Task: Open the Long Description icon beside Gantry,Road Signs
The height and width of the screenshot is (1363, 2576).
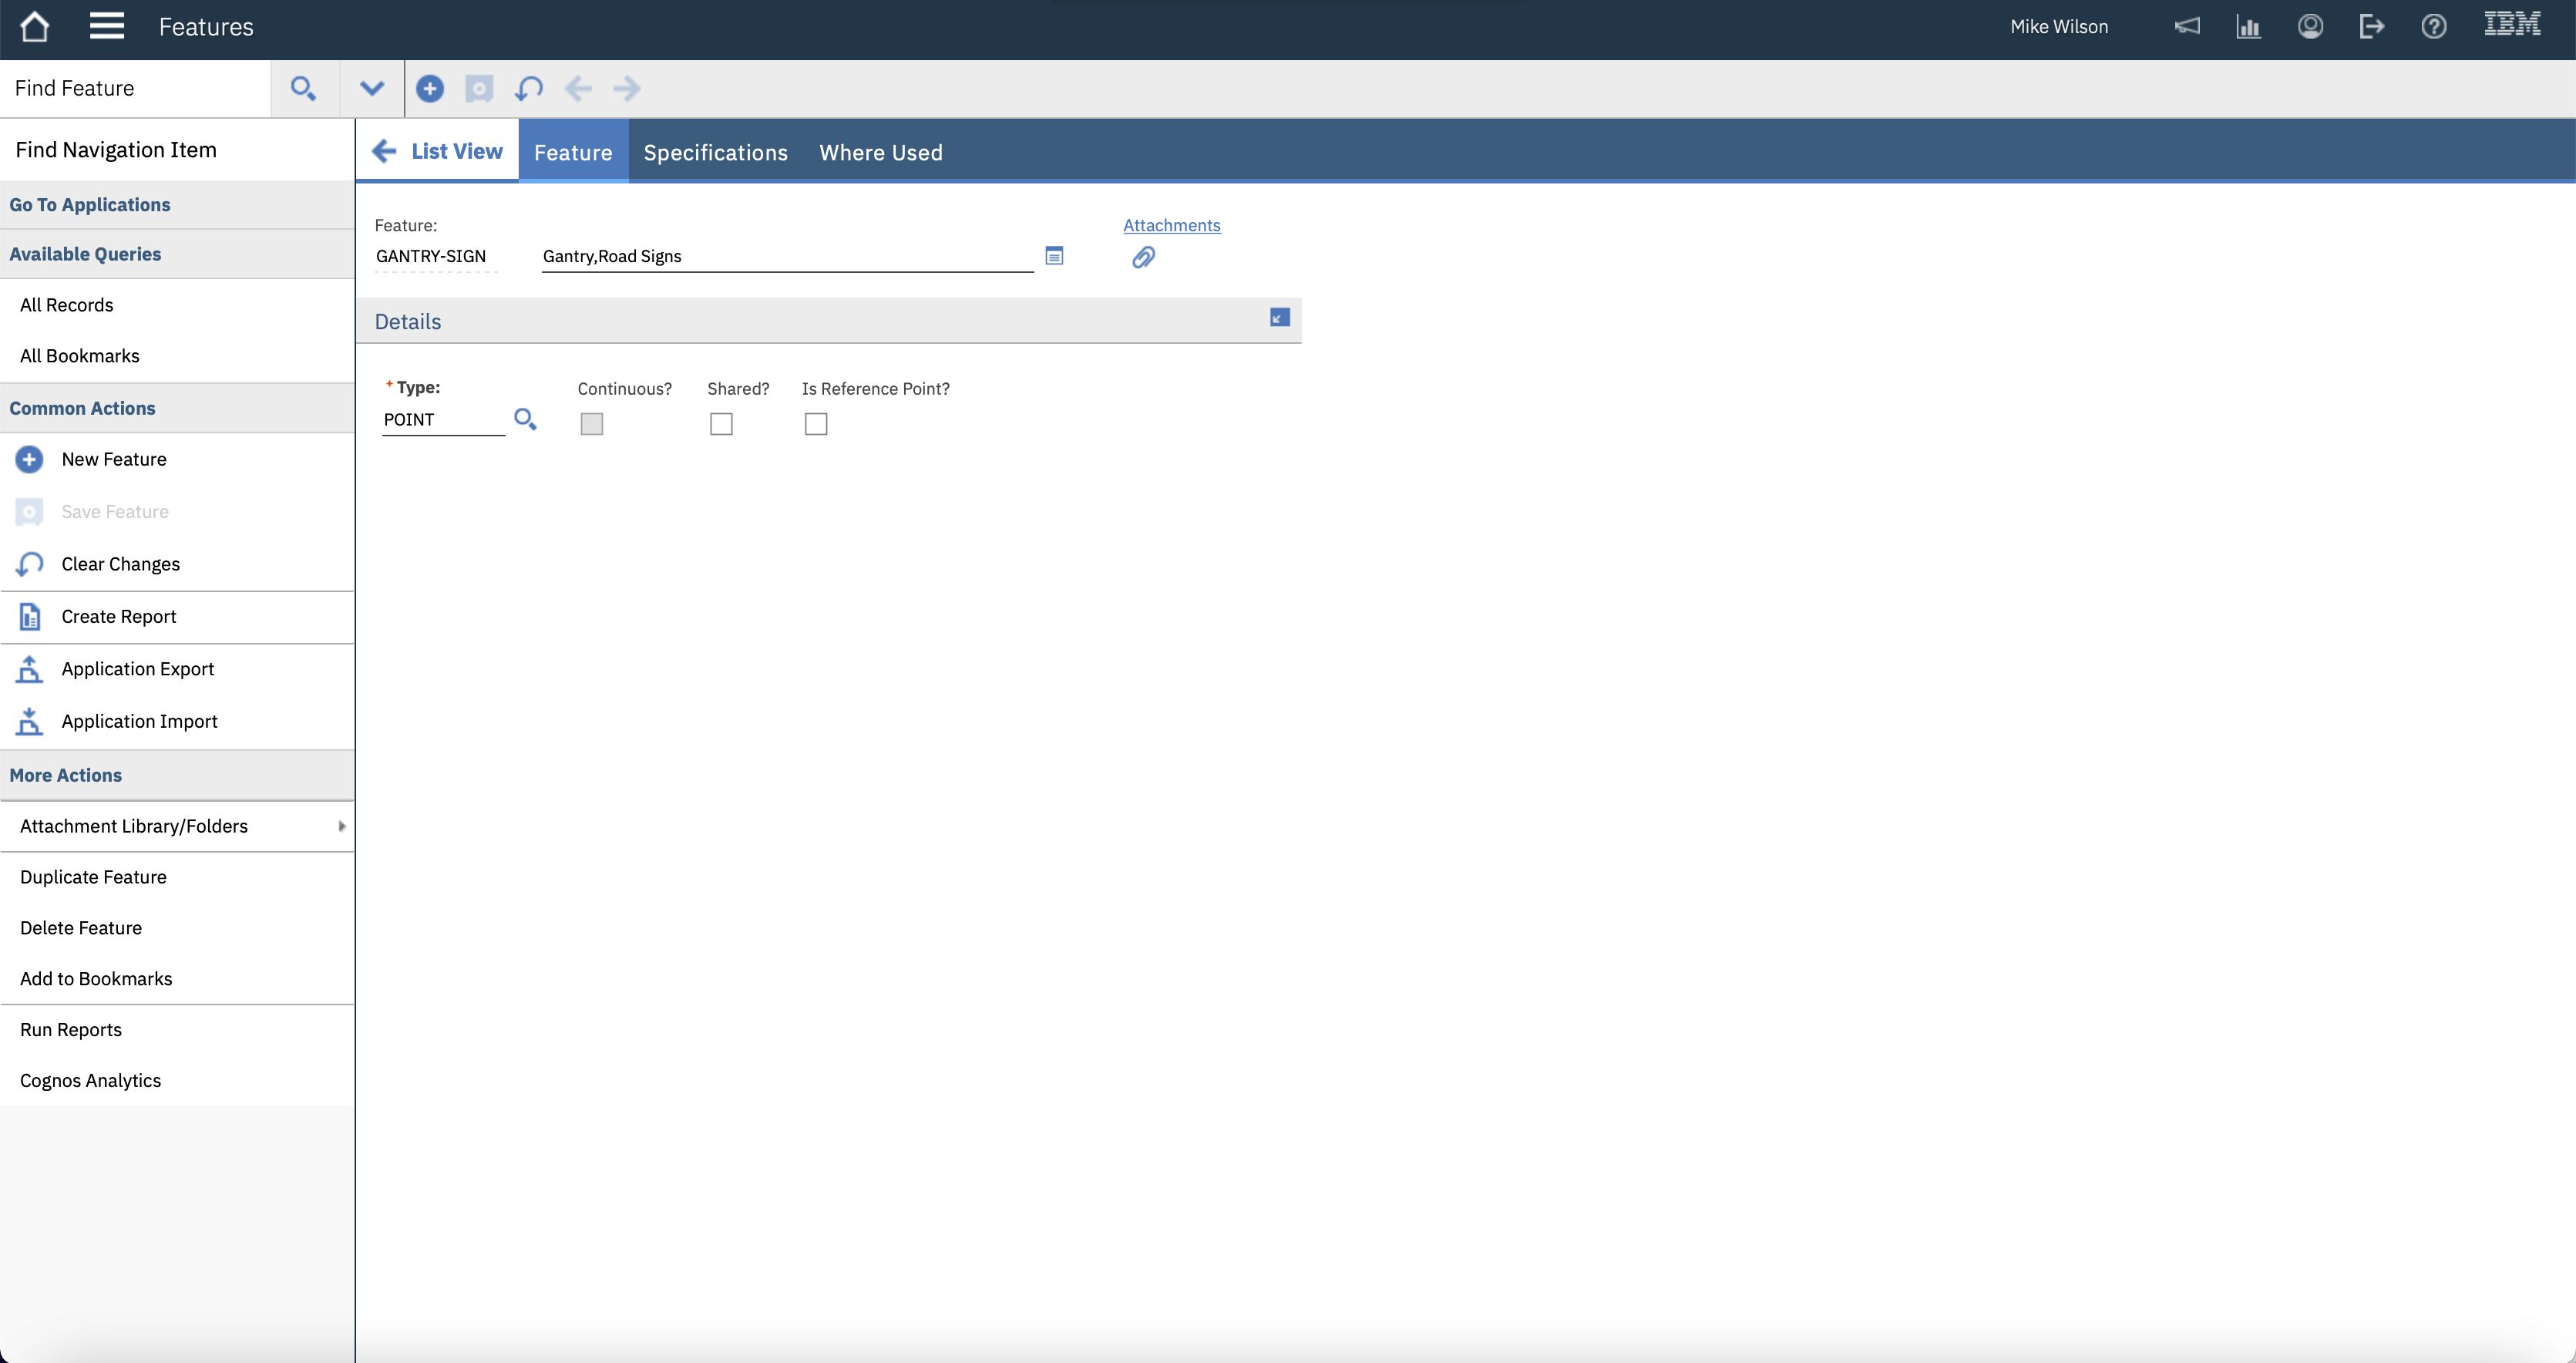Action: 1054,256
